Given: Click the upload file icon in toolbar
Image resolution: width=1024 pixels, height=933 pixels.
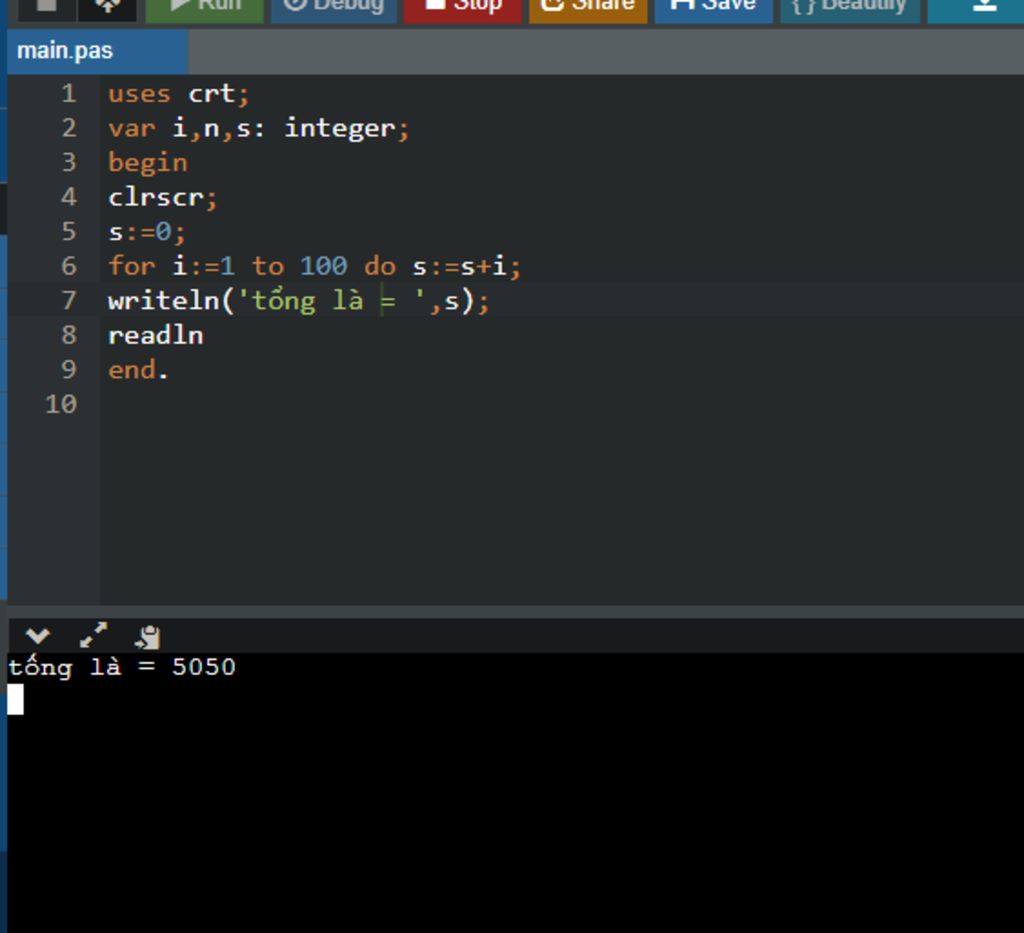Looking at the screenshot, I should 108,8.
